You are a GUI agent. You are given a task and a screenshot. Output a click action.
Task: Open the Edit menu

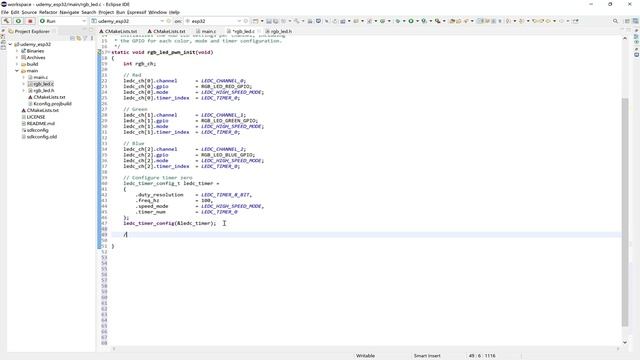(15, 12)
